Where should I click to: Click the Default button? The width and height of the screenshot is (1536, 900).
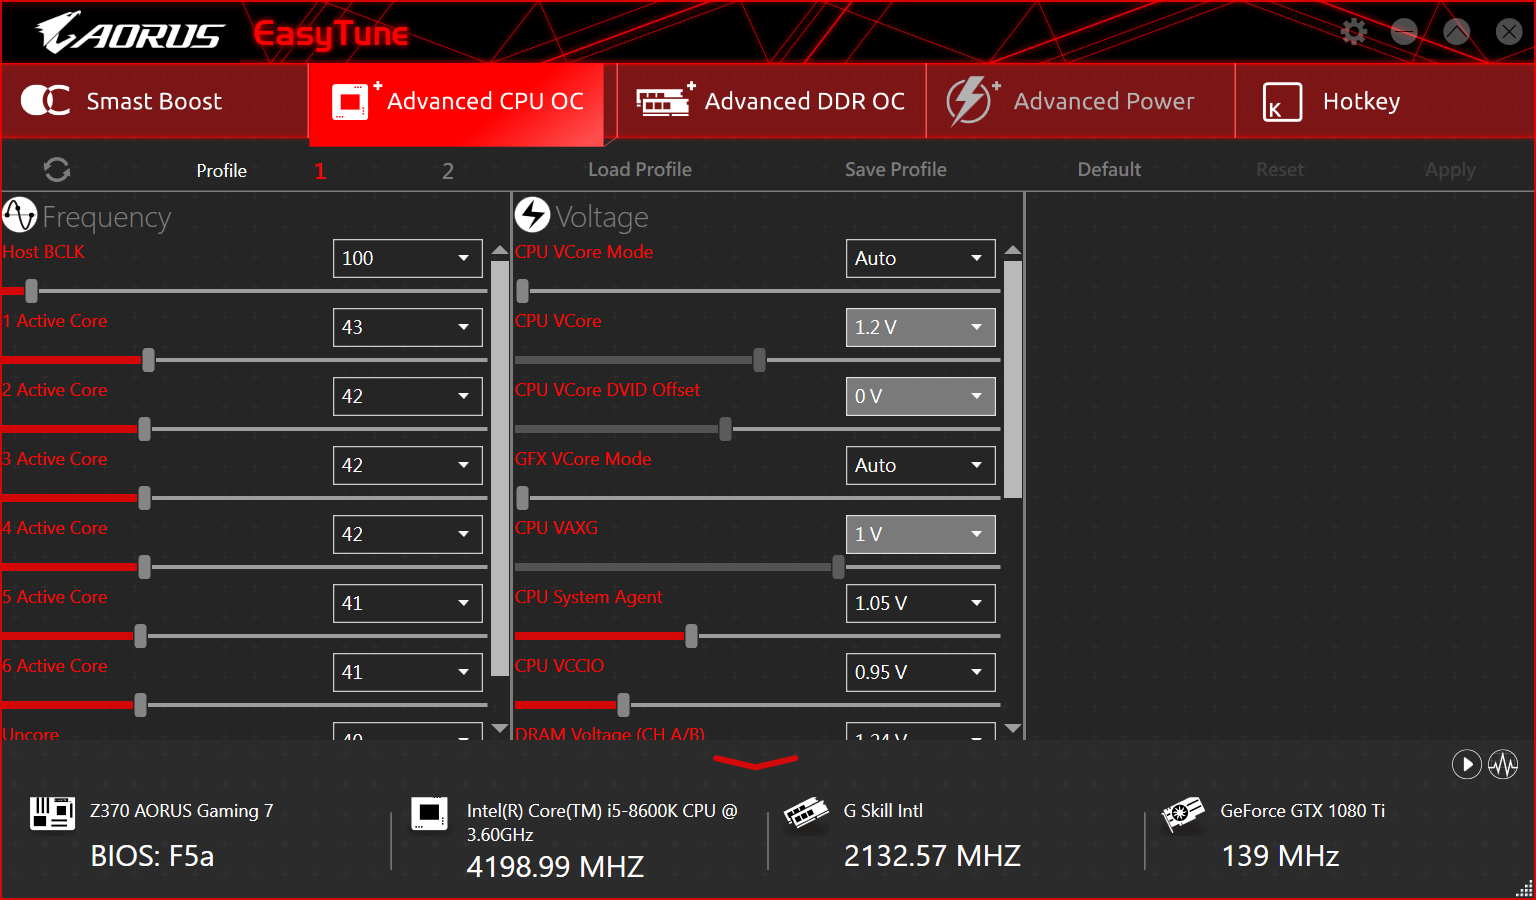point(1109,170)
